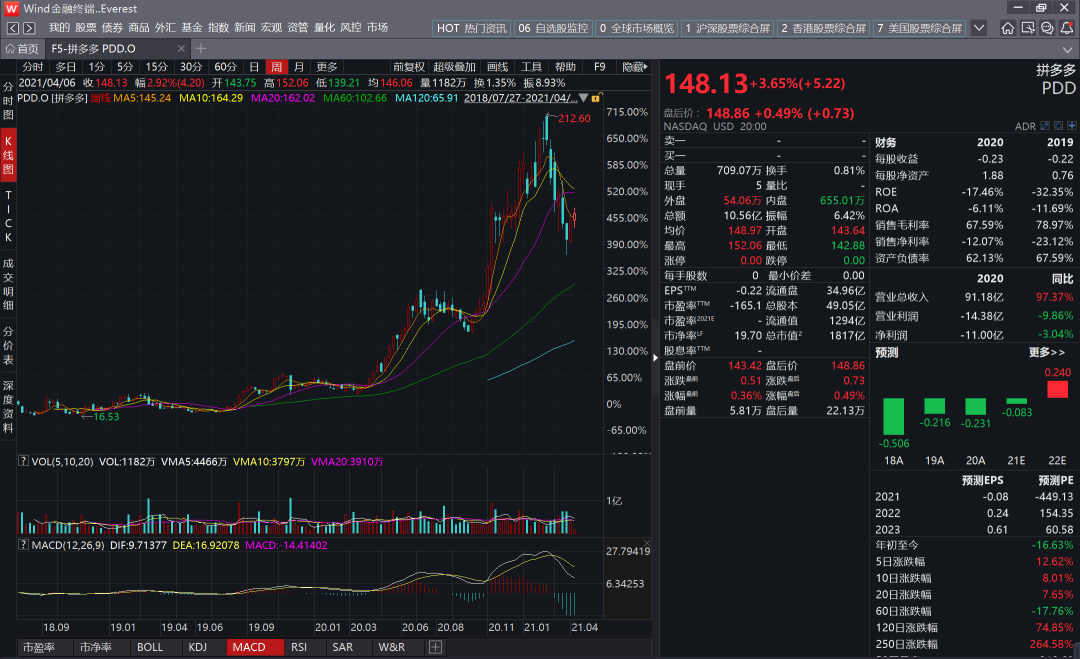Click the help icon beside MACD indicator
Screen dimensions: 1080x659
click(x=23, y=545)
